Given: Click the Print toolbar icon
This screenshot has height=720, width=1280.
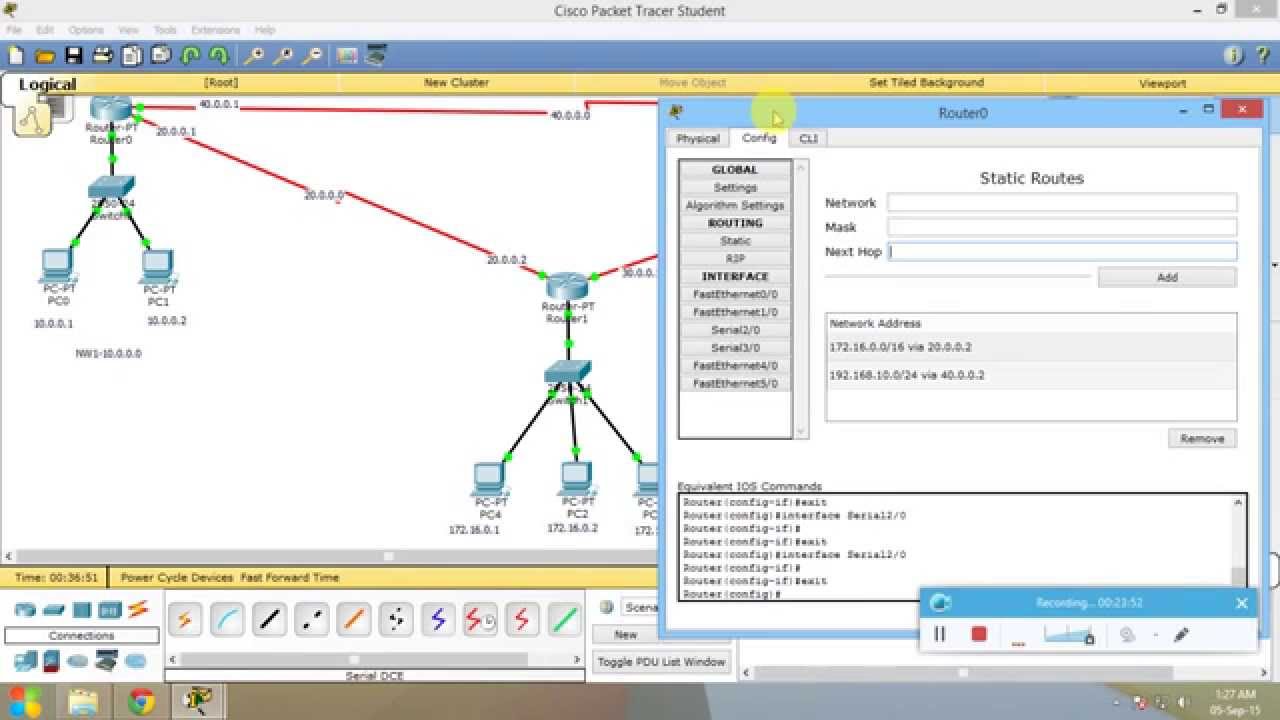Looking at the screenshot, I should [103, 55].
